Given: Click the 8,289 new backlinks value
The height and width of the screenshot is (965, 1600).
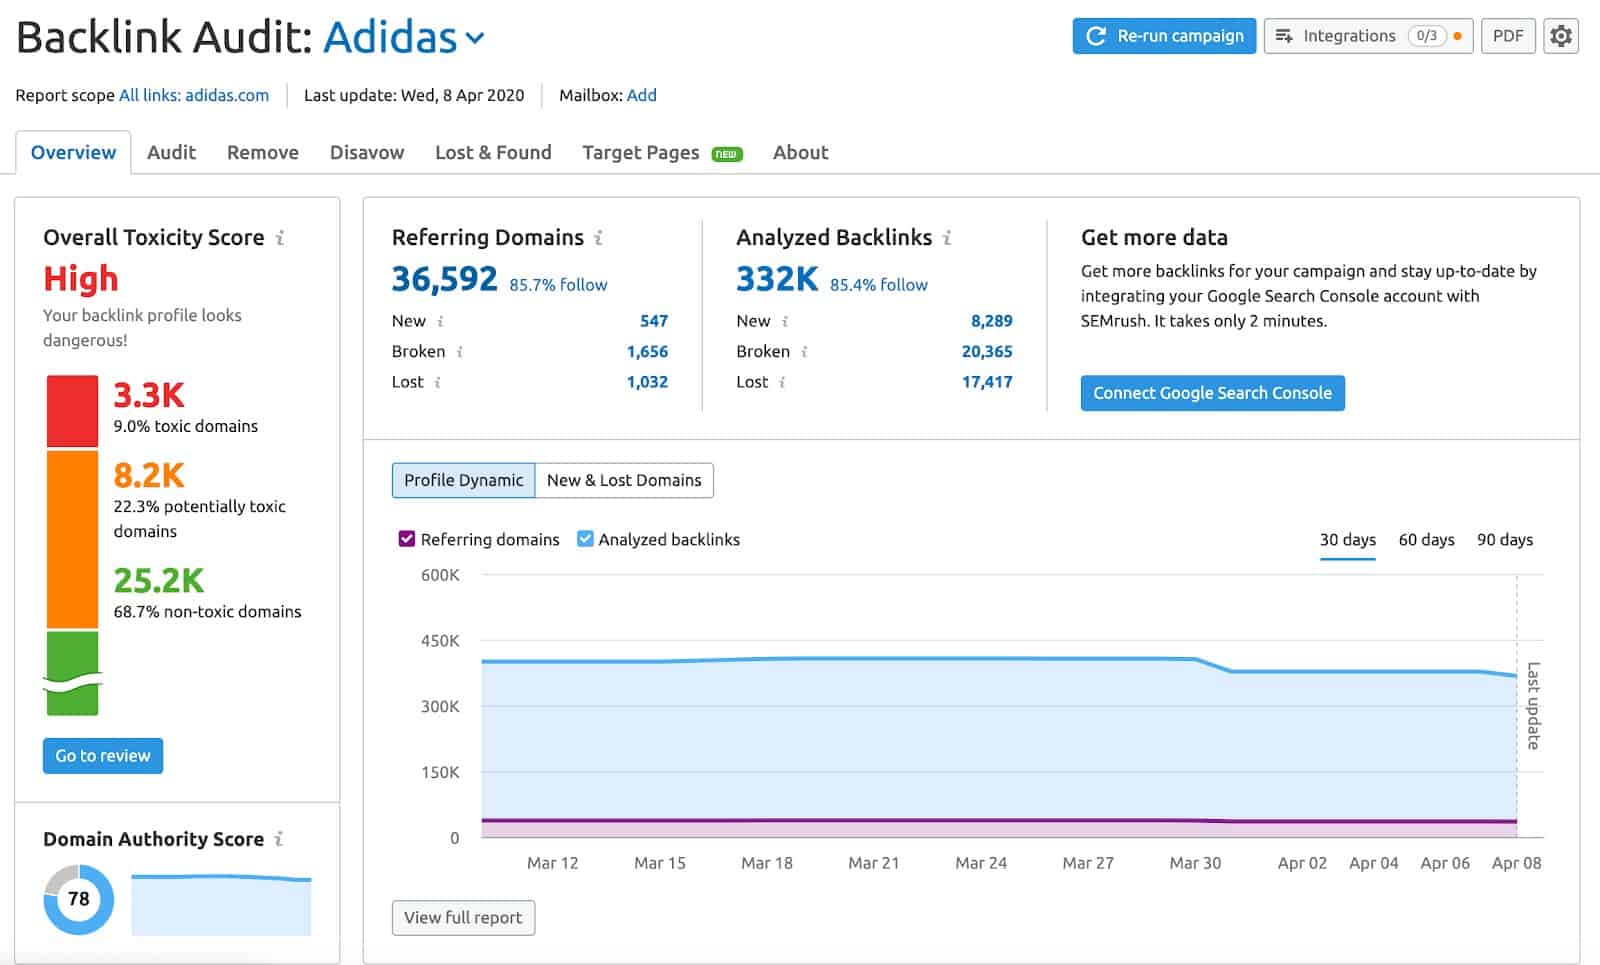Looking at the screenshot, I should [991, 321].
